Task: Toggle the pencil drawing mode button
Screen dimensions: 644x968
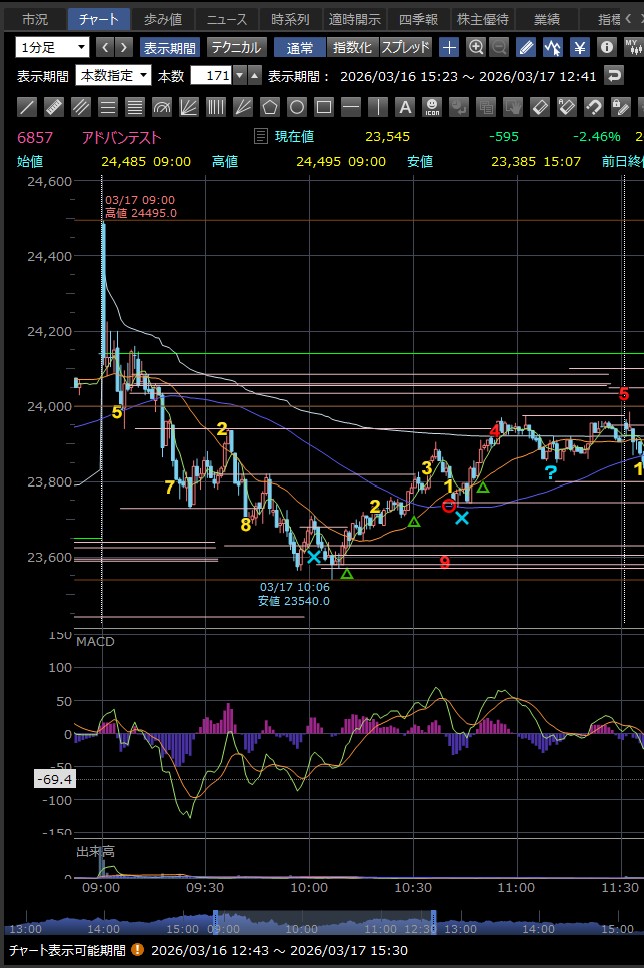Action: tap(526, 47)
